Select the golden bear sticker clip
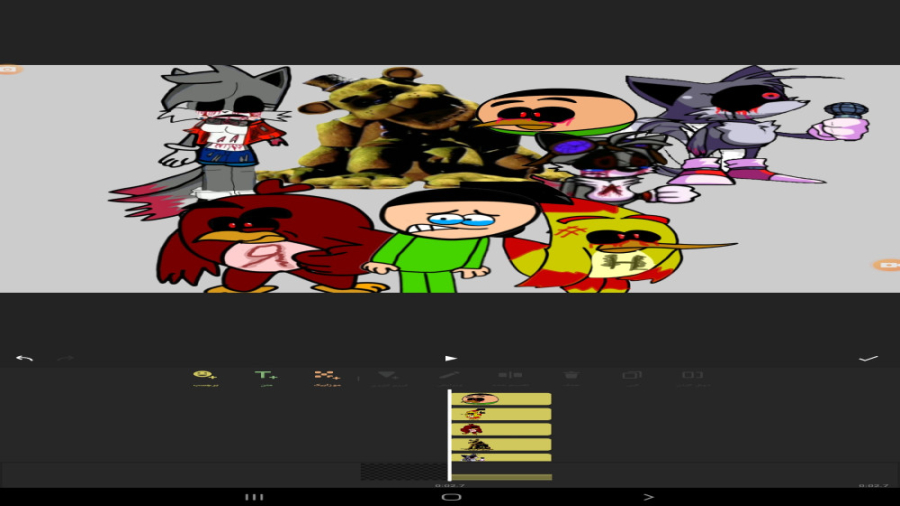900x506 pixels. click(x=501, y=444)
